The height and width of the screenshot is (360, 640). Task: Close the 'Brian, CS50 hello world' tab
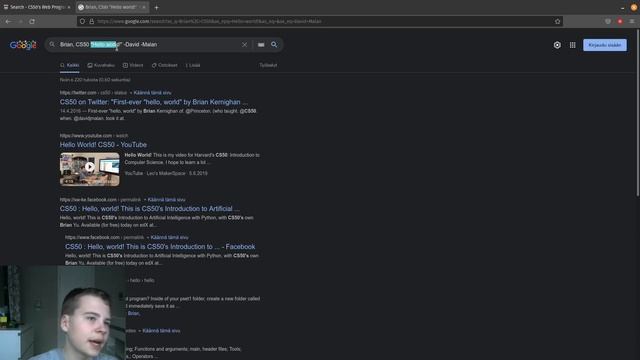click(144, 7)
